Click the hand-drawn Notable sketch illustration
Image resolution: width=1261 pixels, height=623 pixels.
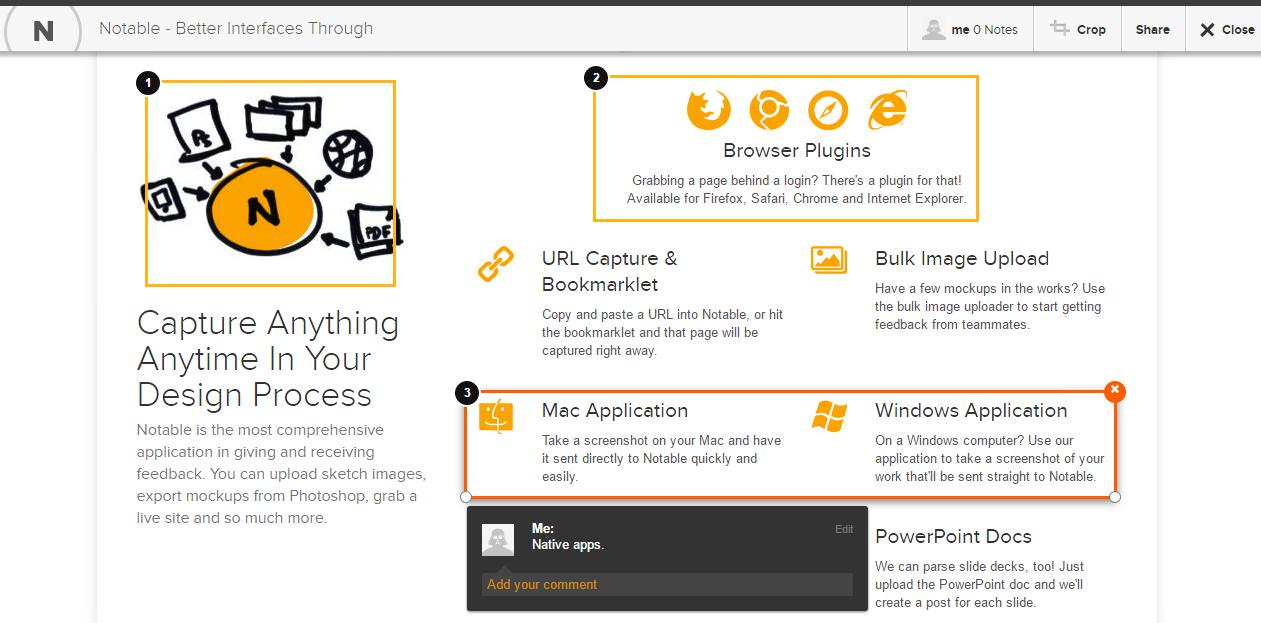point(270,183)
